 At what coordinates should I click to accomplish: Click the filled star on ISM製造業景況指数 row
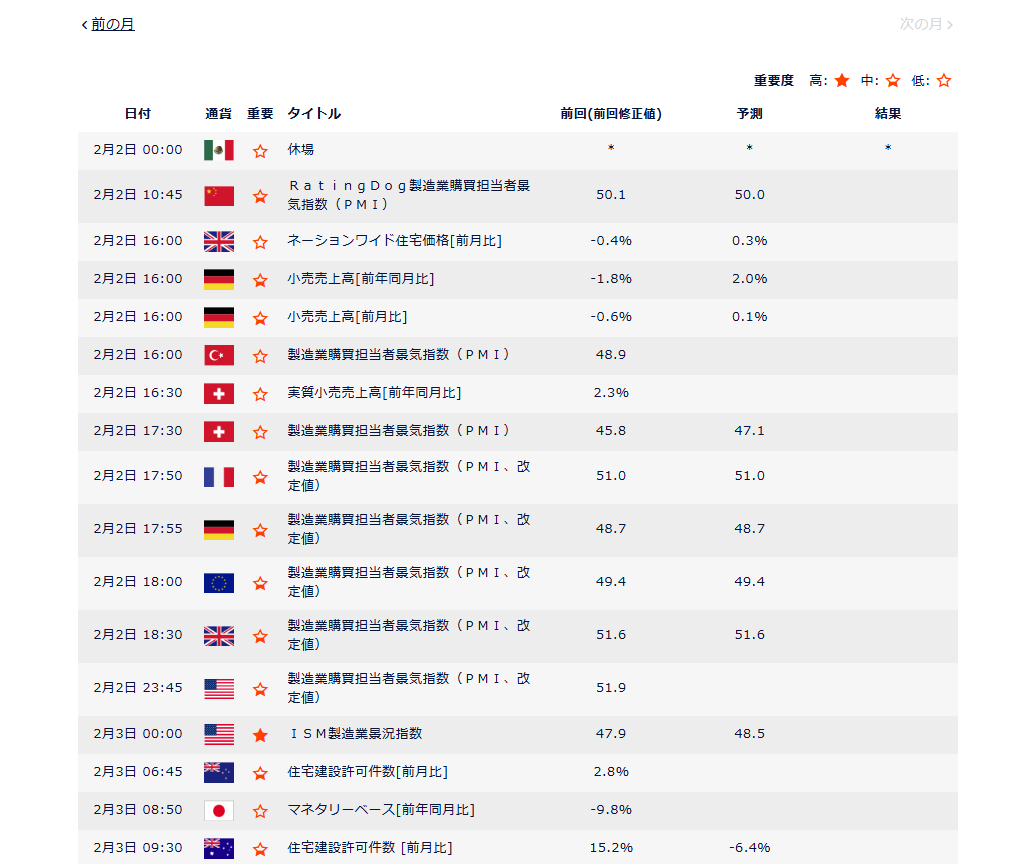click(260, 735)
